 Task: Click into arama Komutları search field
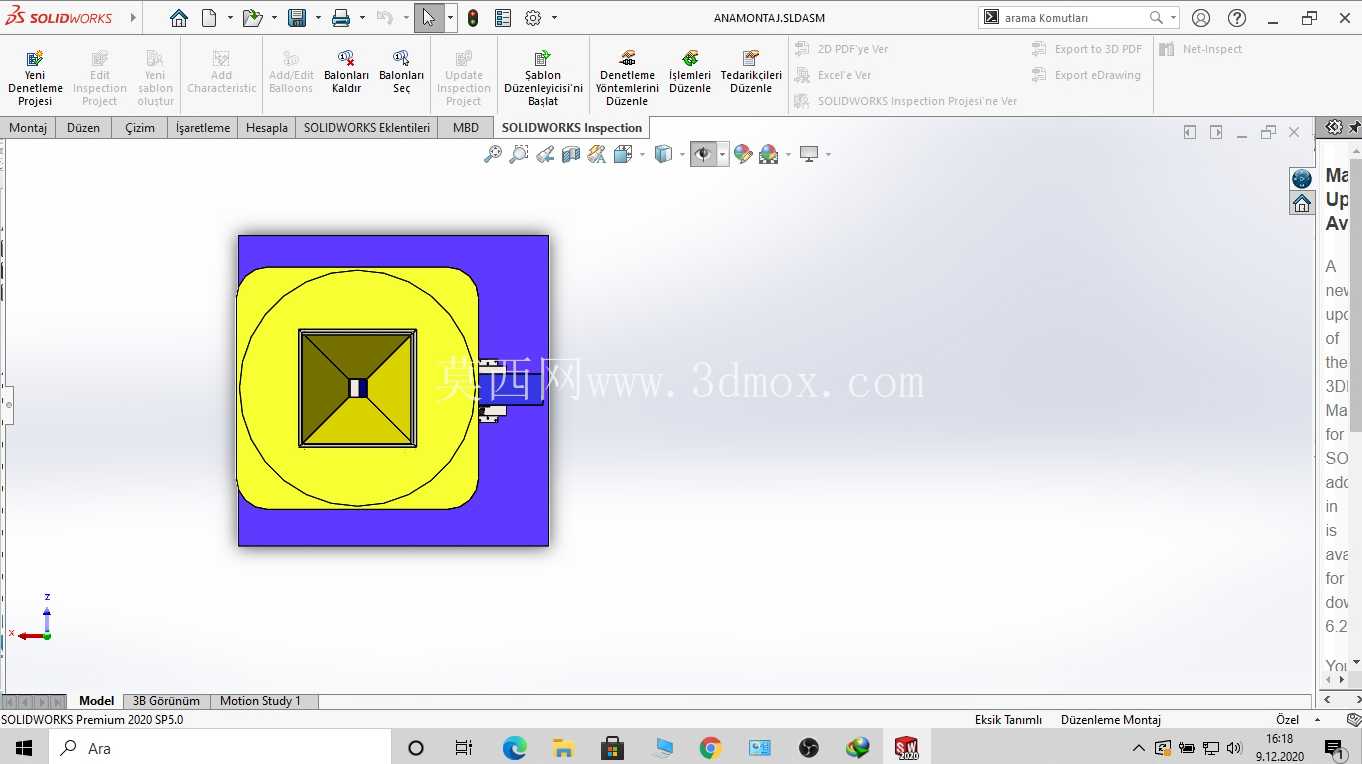[1073, 18]
